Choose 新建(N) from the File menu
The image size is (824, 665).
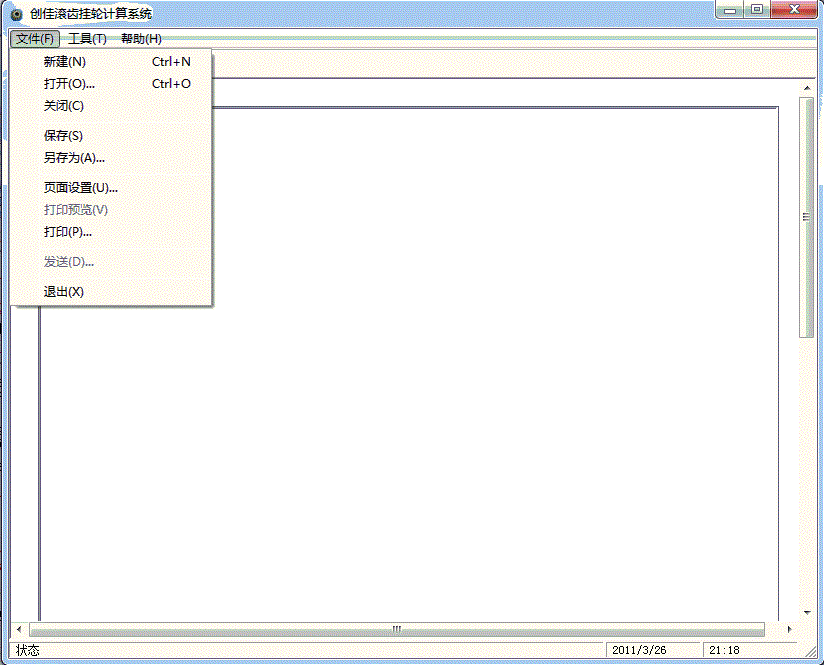click(x=65, y=62)
